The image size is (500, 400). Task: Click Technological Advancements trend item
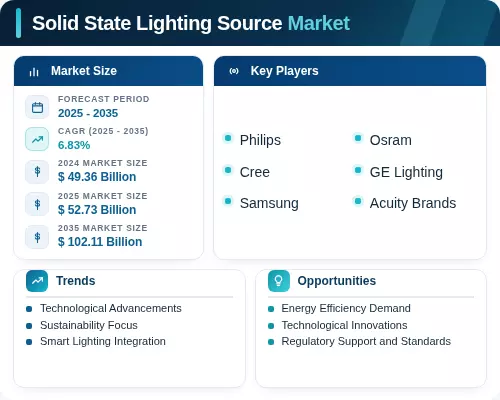click(111, 308)
